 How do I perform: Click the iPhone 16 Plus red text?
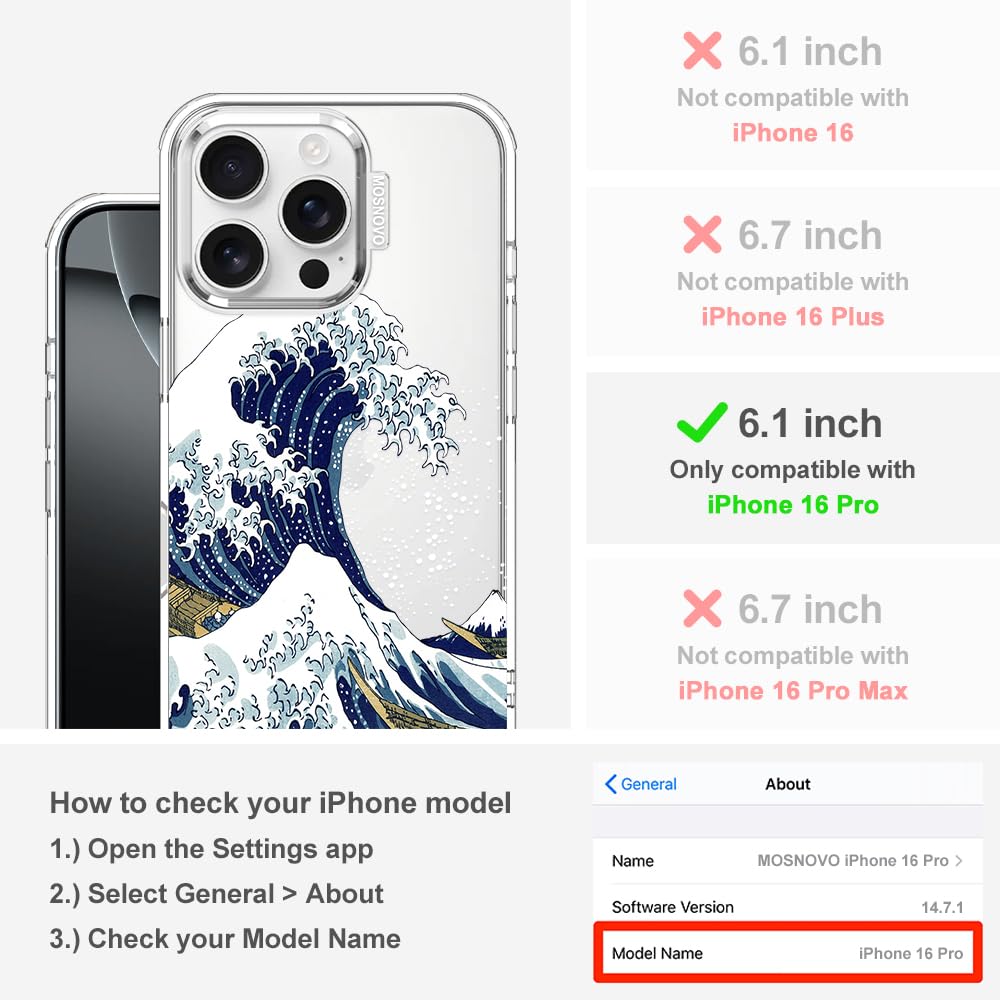click(793, 316)
